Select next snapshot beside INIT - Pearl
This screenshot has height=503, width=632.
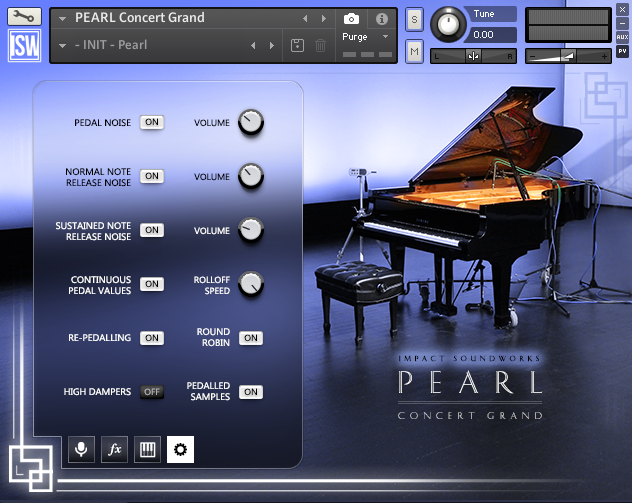click(272, 46)
